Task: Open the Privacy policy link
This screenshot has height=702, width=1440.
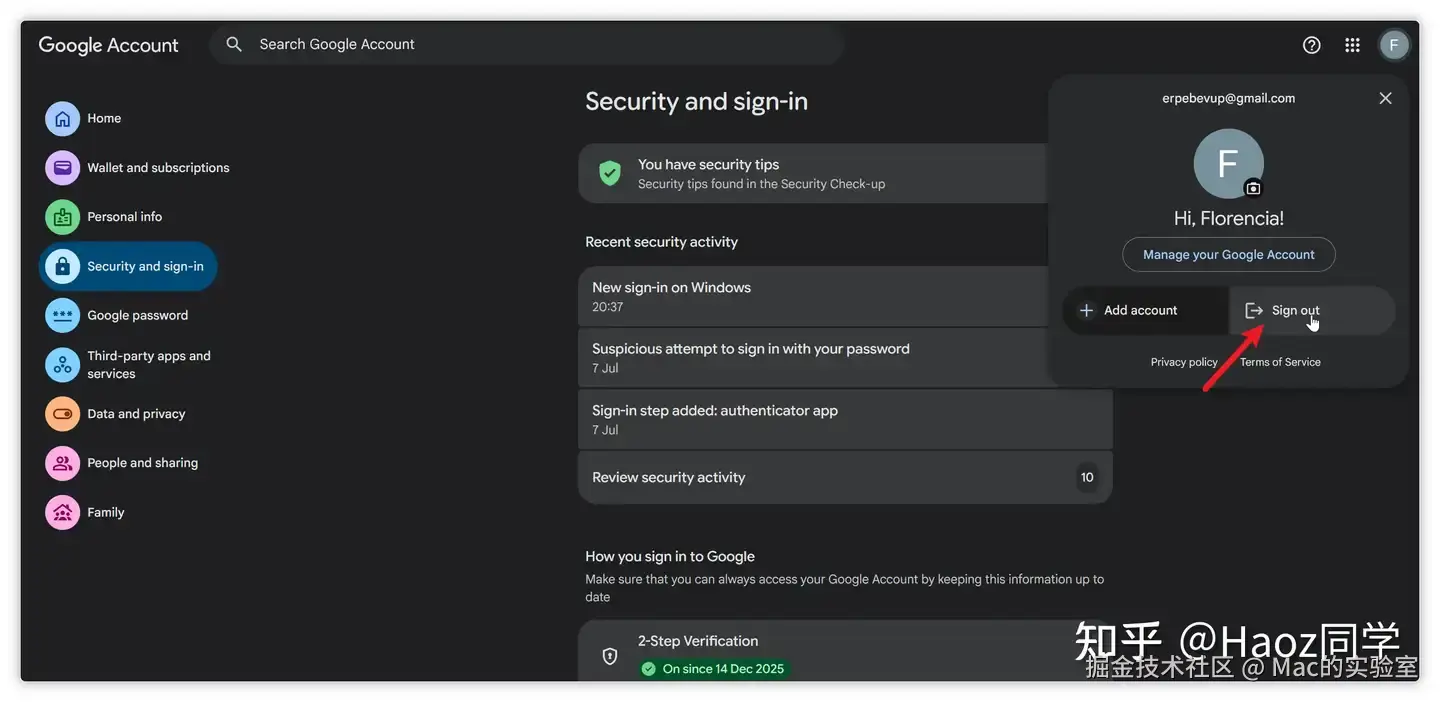Action: coord(1184,362)
